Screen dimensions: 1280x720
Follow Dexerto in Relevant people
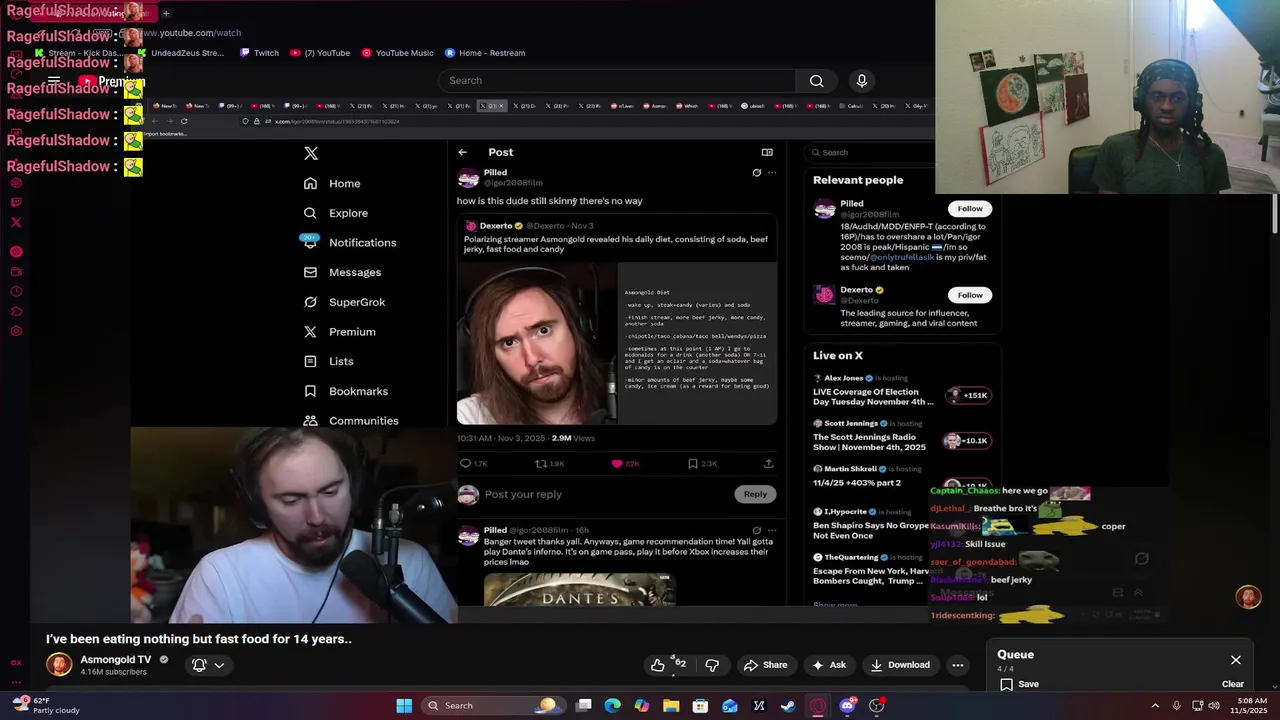[x=970, y=295]
